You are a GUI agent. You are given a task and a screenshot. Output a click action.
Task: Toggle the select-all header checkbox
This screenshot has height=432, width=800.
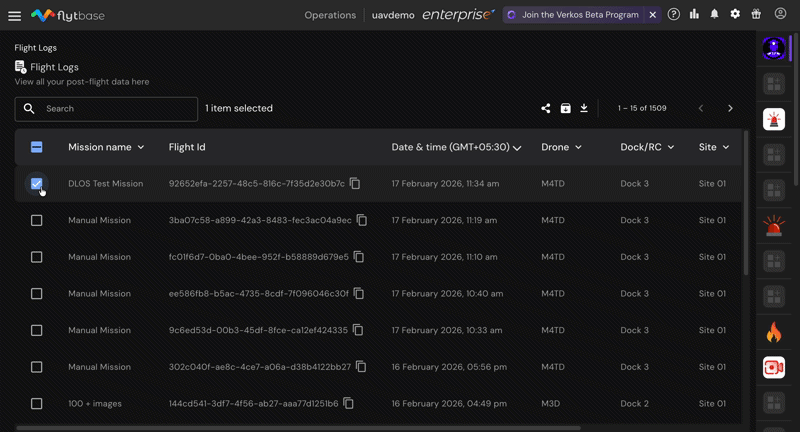37,147
